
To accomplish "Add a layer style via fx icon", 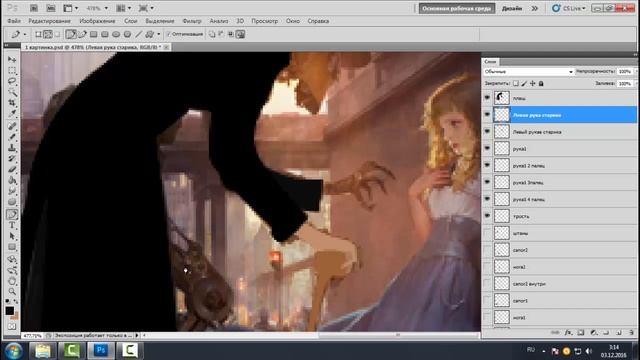I will coord(568,333).
